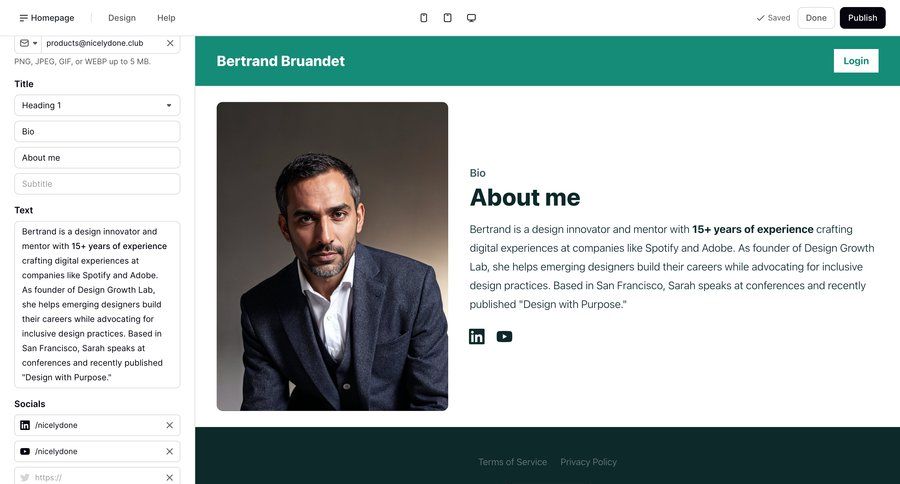Screen dimensions: 900x484
Task: Click the YouTube icon in the page preview
Action: 504,337
